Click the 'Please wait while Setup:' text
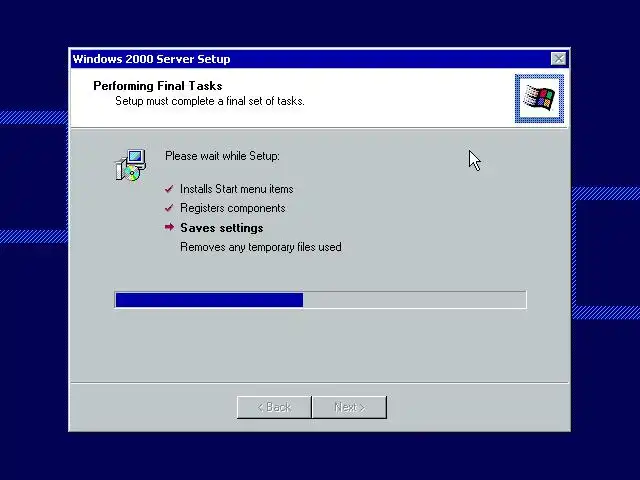This screenshot has height=480, width=640. click(x=222, y=156)
